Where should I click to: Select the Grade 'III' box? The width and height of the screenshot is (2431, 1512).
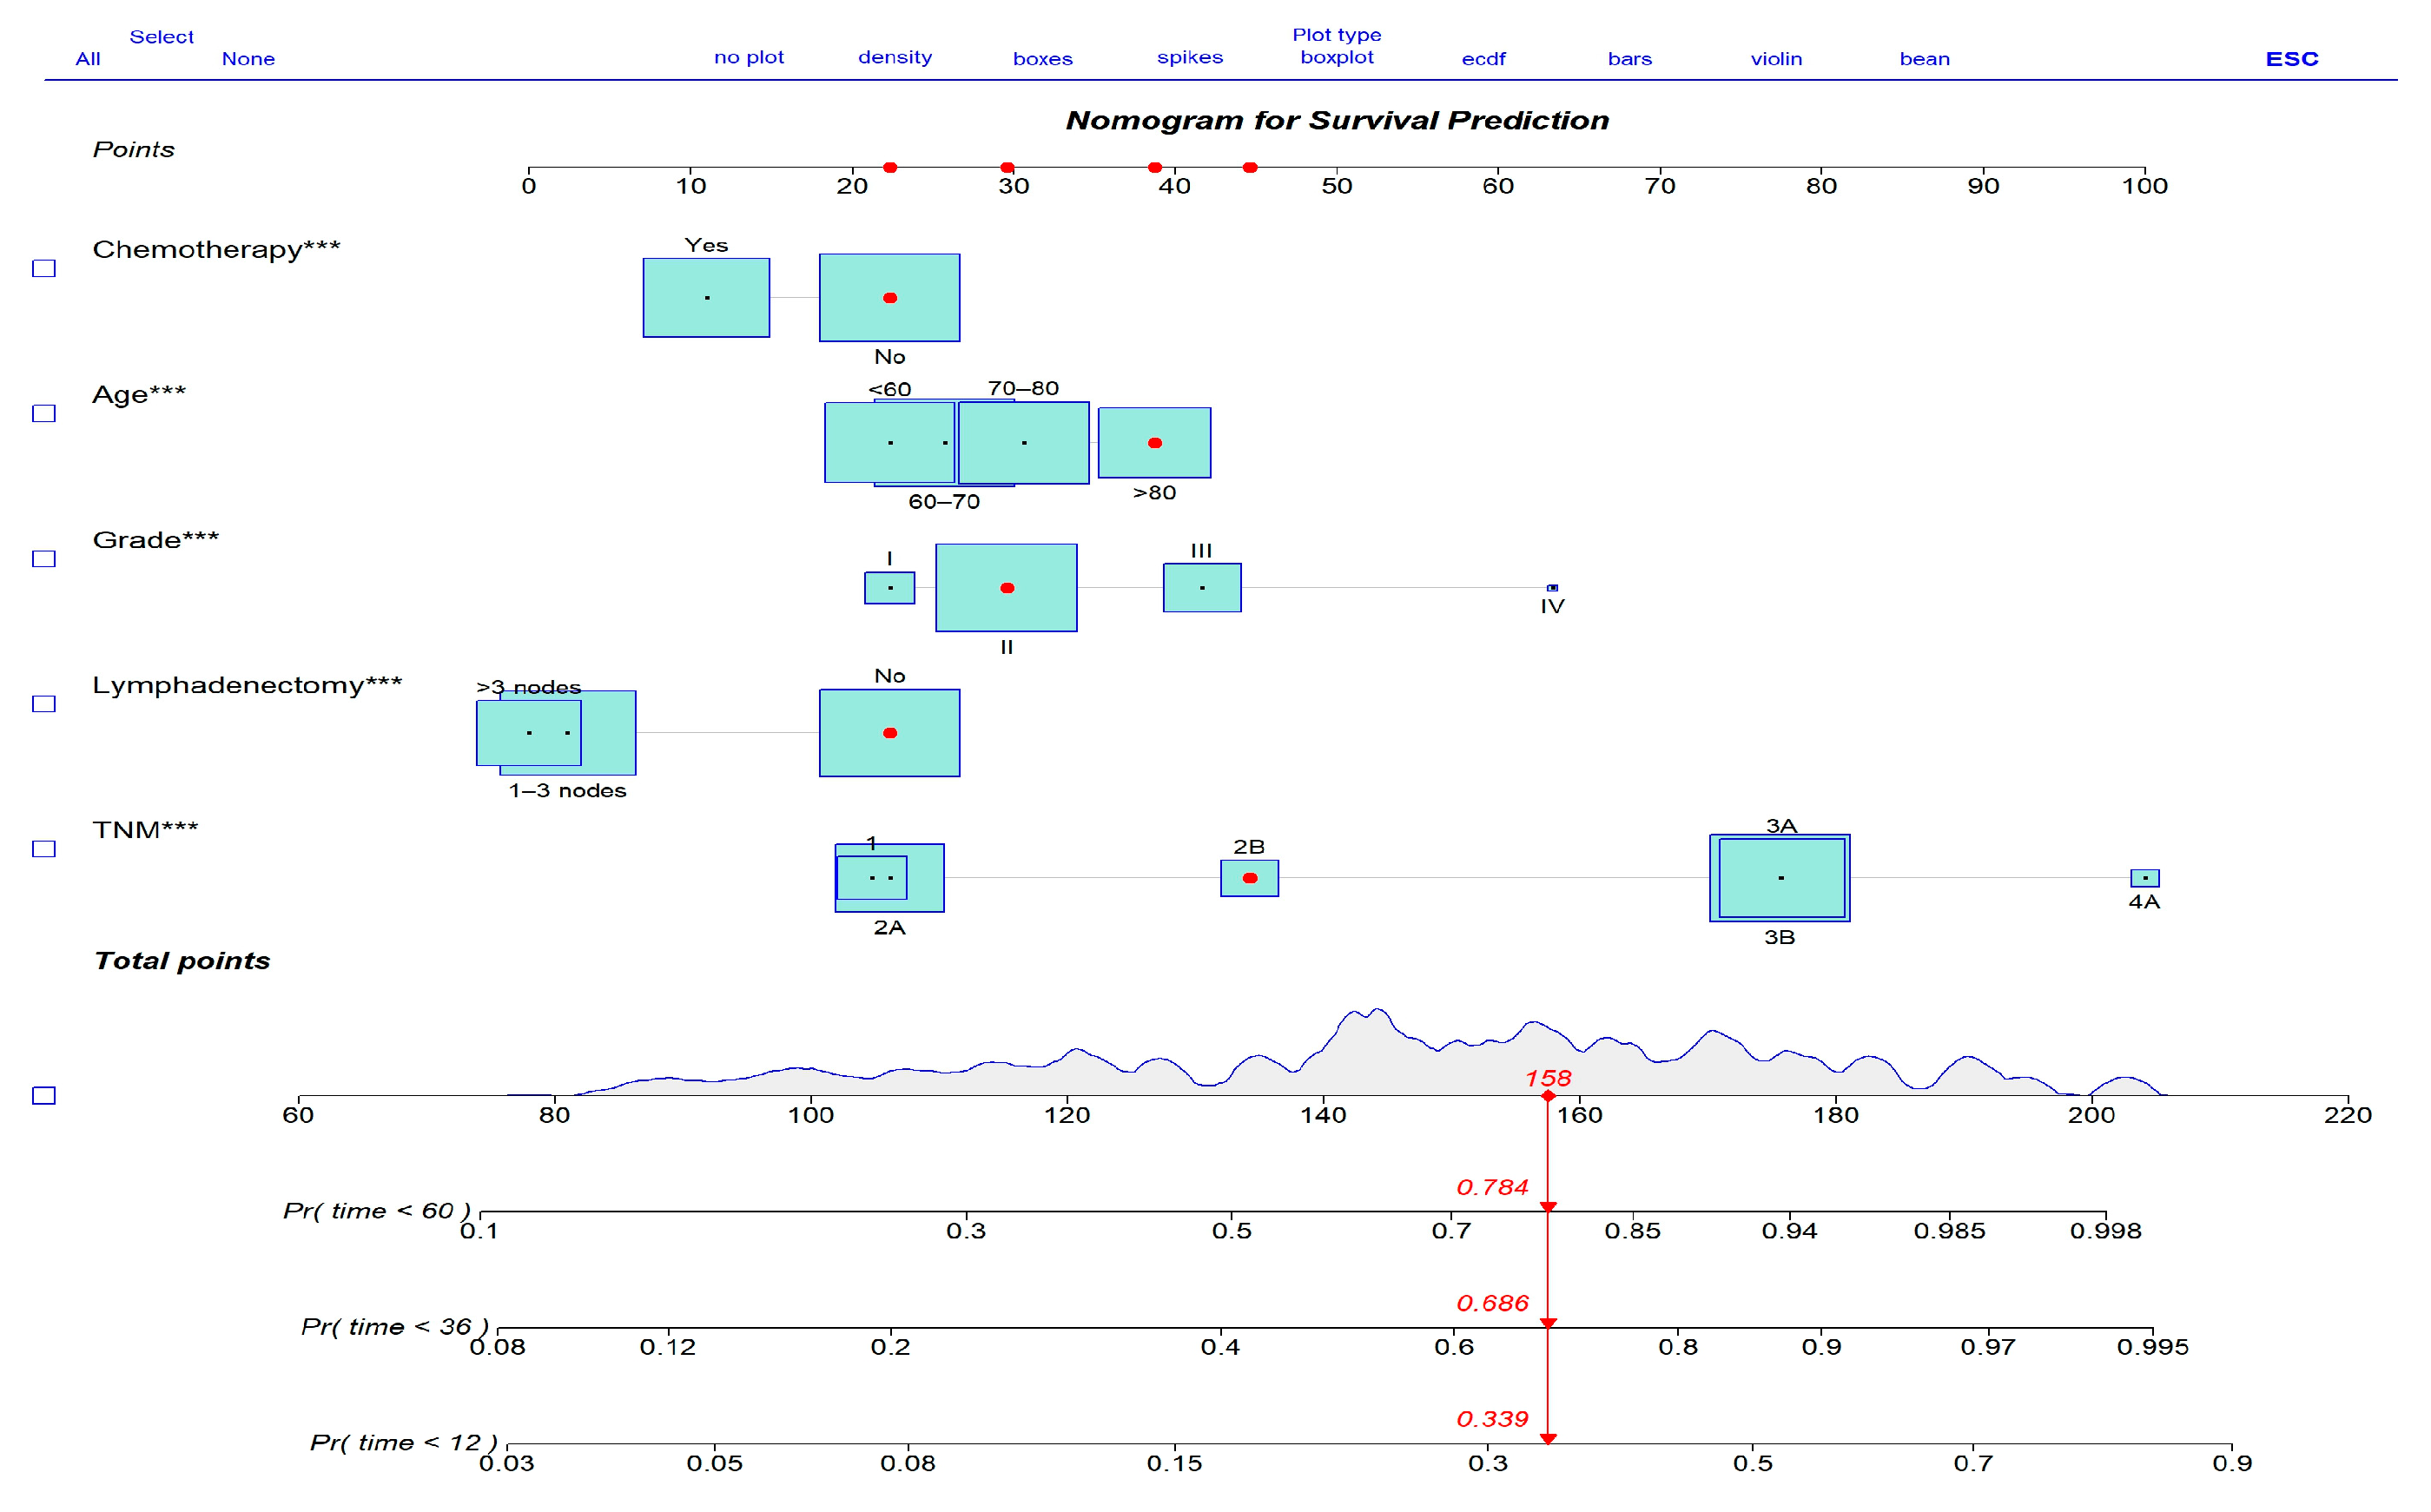[x=1202, y=588]
